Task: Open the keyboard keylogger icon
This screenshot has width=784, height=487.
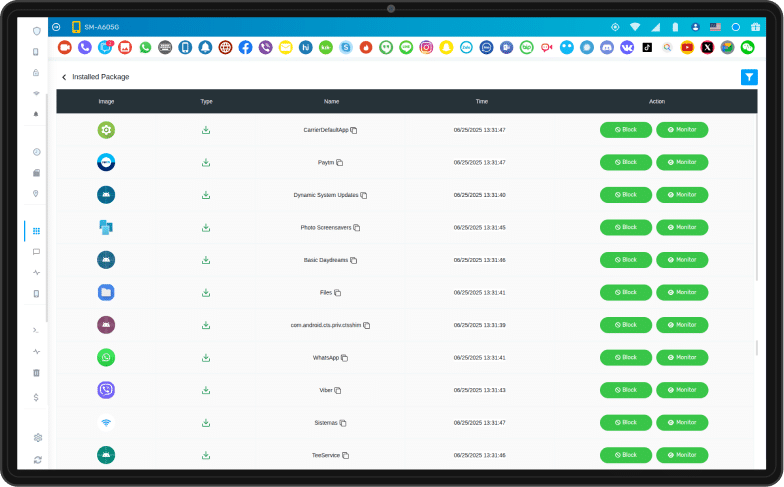Action: (x=165, y=48)
